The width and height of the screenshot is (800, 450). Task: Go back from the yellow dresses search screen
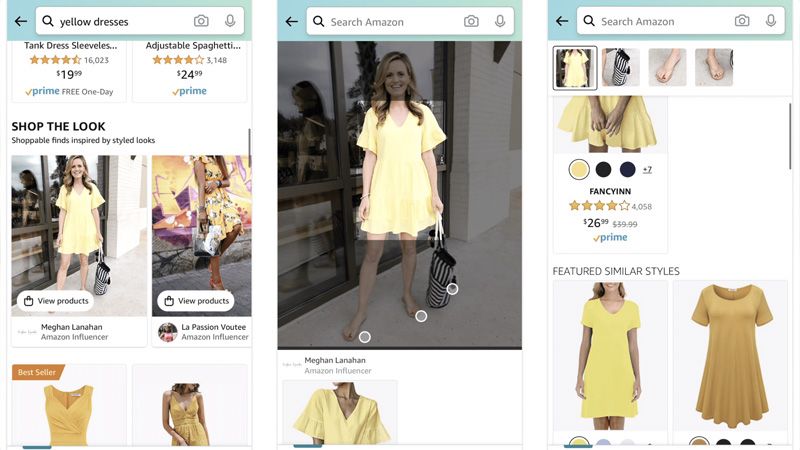pos(21,21)
